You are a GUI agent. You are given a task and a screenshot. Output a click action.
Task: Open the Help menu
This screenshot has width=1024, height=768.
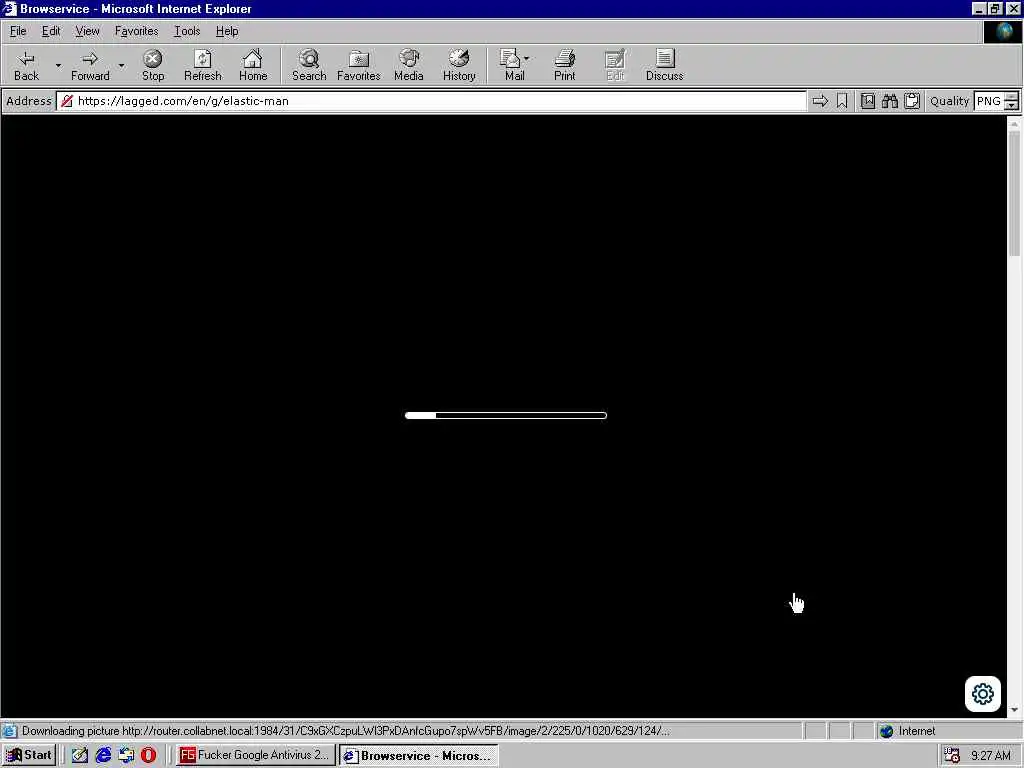click(x=227, y=31)
